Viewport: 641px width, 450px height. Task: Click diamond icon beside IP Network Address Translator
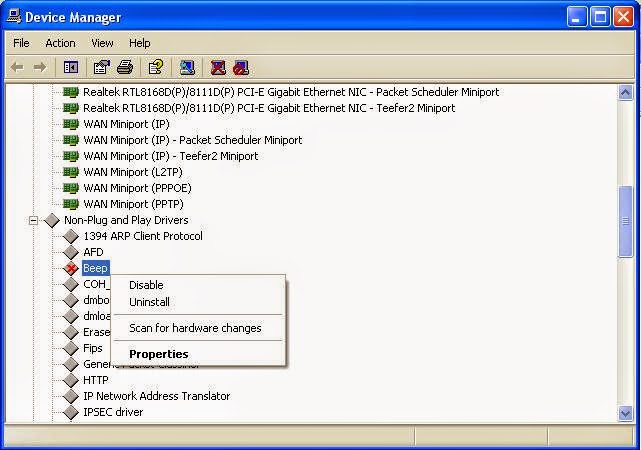[x=71, y=396]
